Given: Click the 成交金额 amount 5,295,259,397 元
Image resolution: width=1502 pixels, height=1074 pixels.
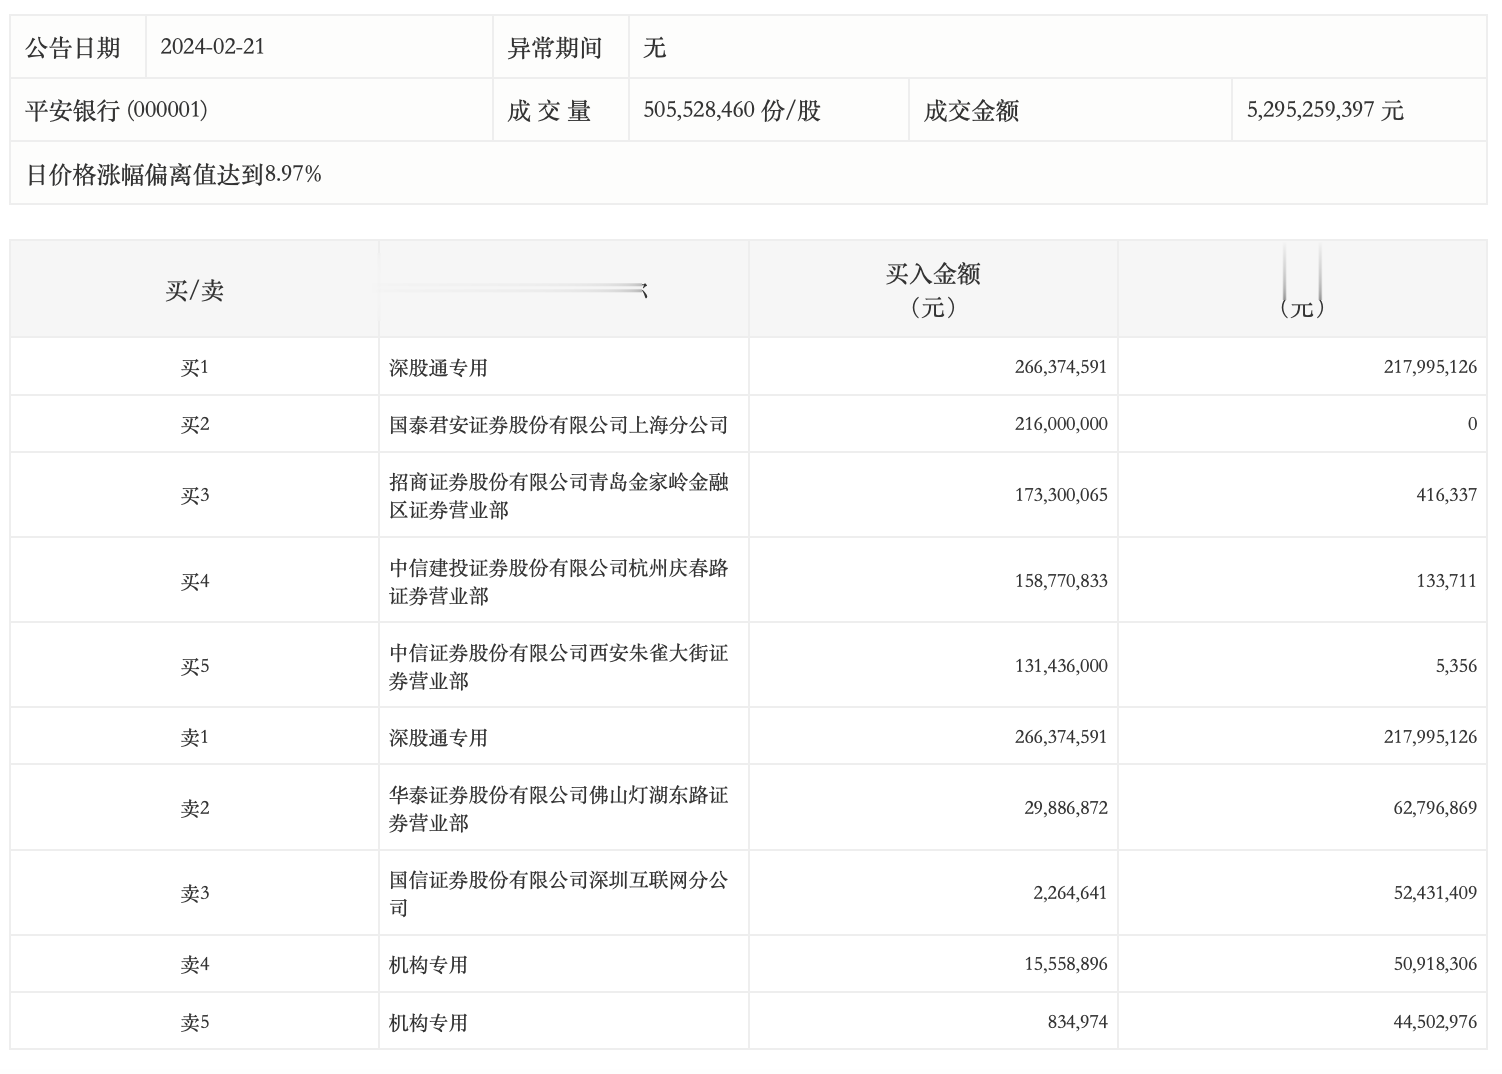Looking at the screenshot, I should (x=1325, y=111).
